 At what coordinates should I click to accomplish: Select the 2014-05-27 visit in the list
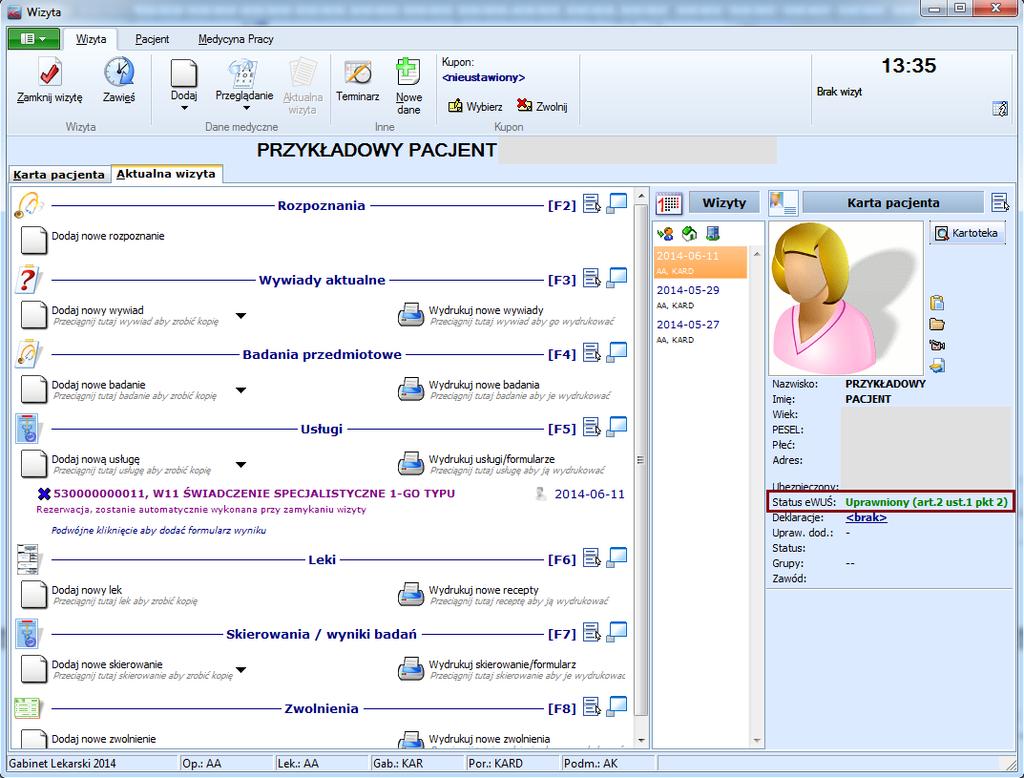point(700,331)
